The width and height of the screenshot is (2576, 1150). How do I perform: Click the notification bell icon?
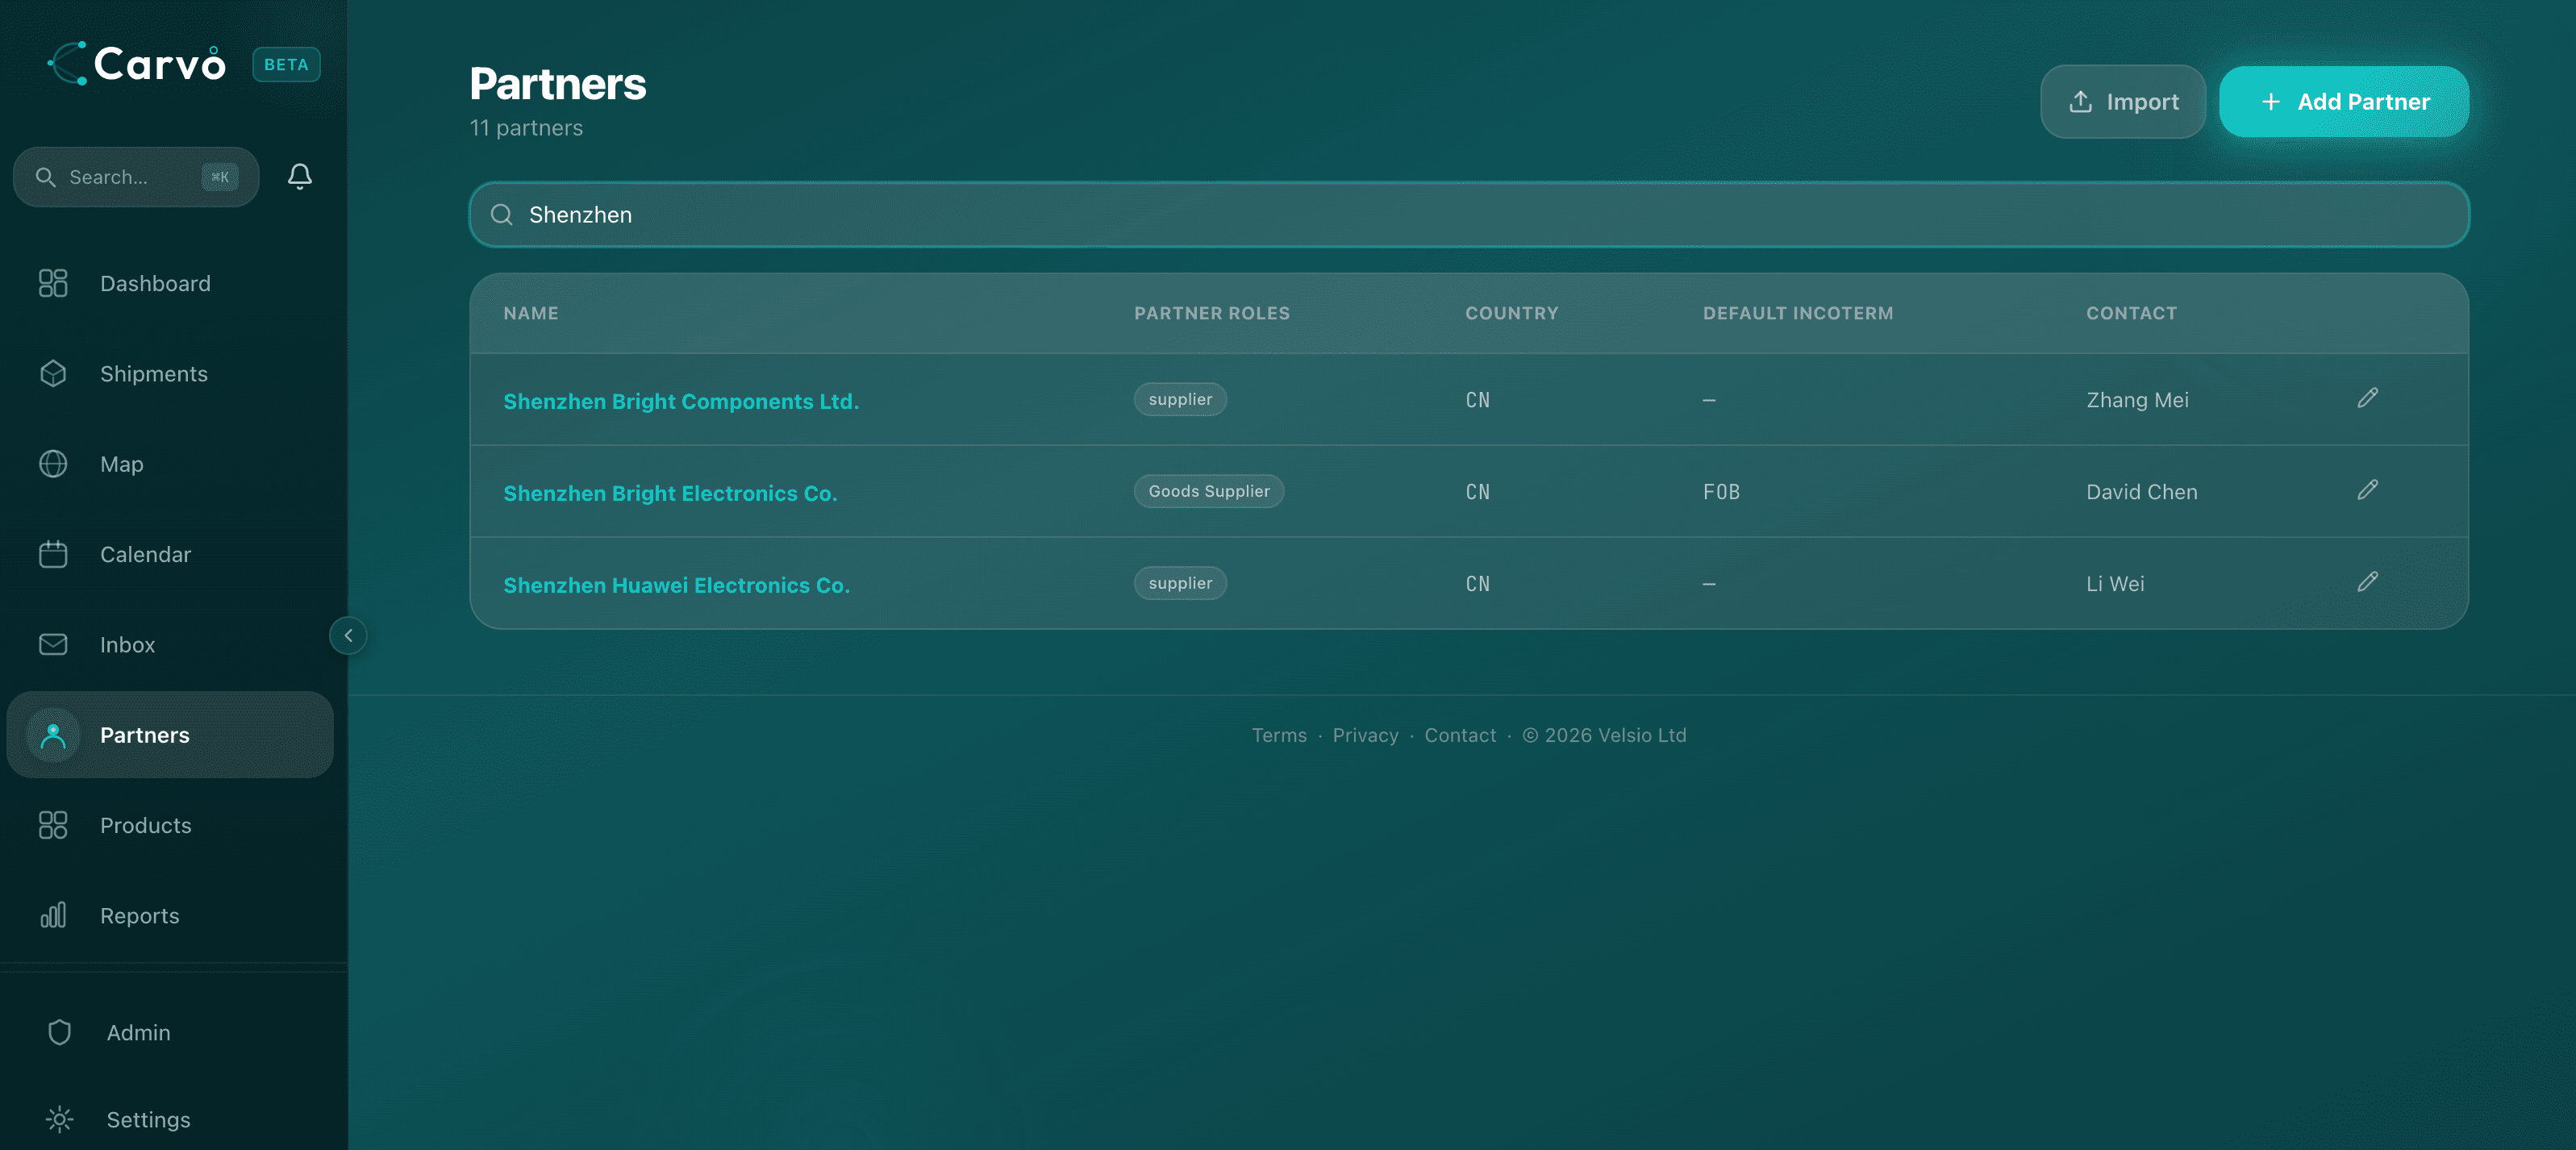pyautogui.click(x=300, y=176)
